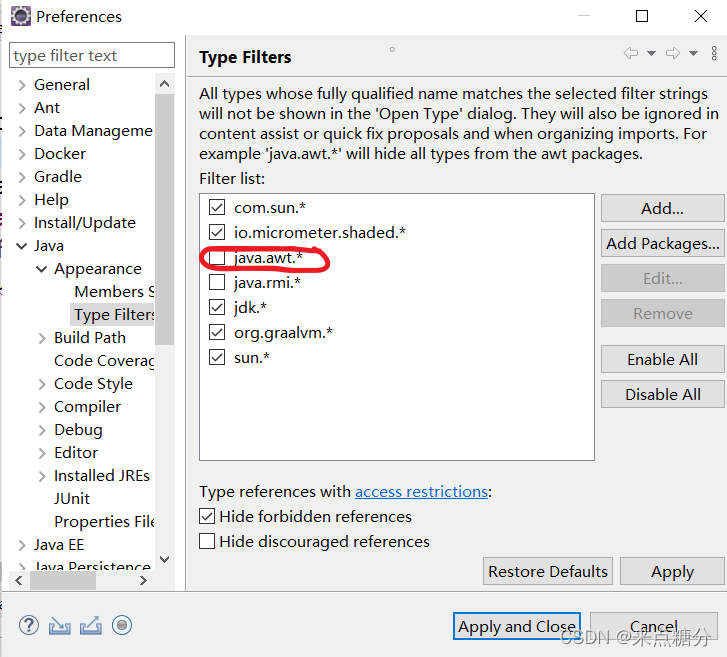Select the io.micrometer.shaded.* entry text
This screenshot has width=727, height=657.
[319, 232]
